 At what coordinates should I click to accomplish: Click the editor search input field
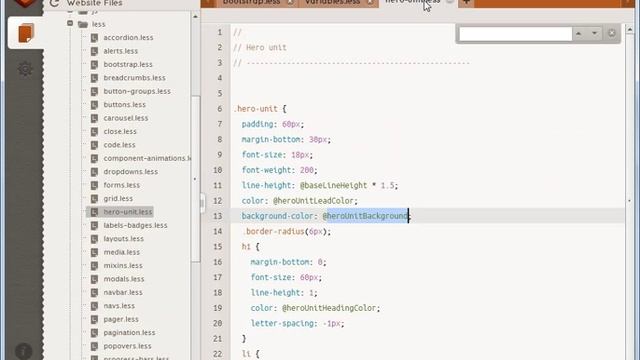pyautogui.click(x=516, y=34)
